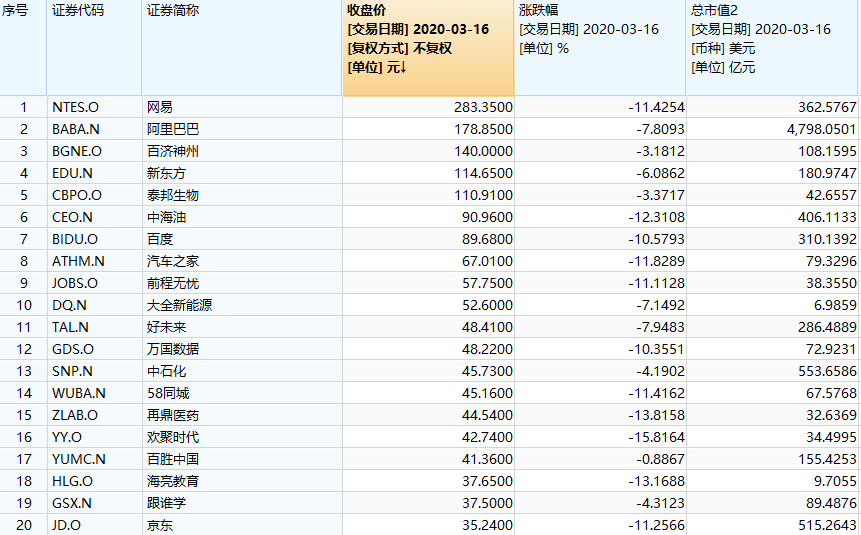Select closing price 178.8500
Image resolution: width=861 pixels, height=535 pixels.
(483, 129)
